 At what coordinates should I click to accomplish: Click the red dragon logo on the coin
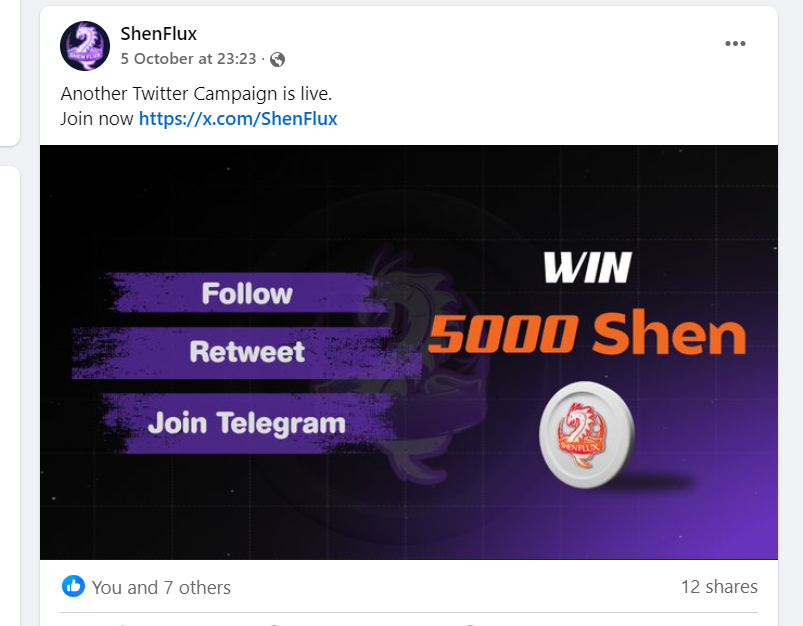click(x=581, y=435)
